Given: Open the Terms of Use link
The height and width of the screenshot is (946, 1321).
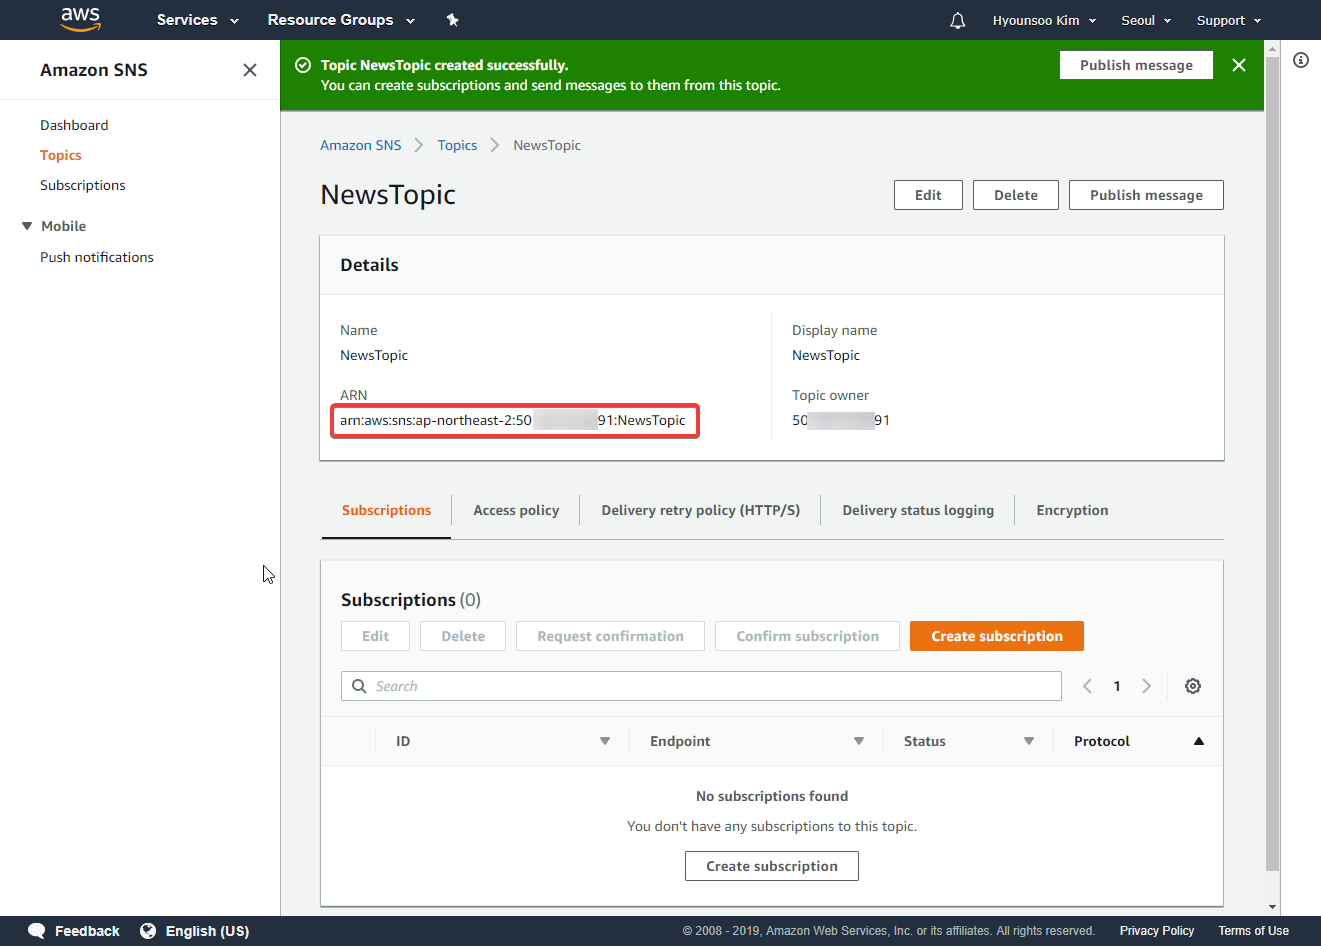Looking at the screenshot, I should tap(1253, 931).
